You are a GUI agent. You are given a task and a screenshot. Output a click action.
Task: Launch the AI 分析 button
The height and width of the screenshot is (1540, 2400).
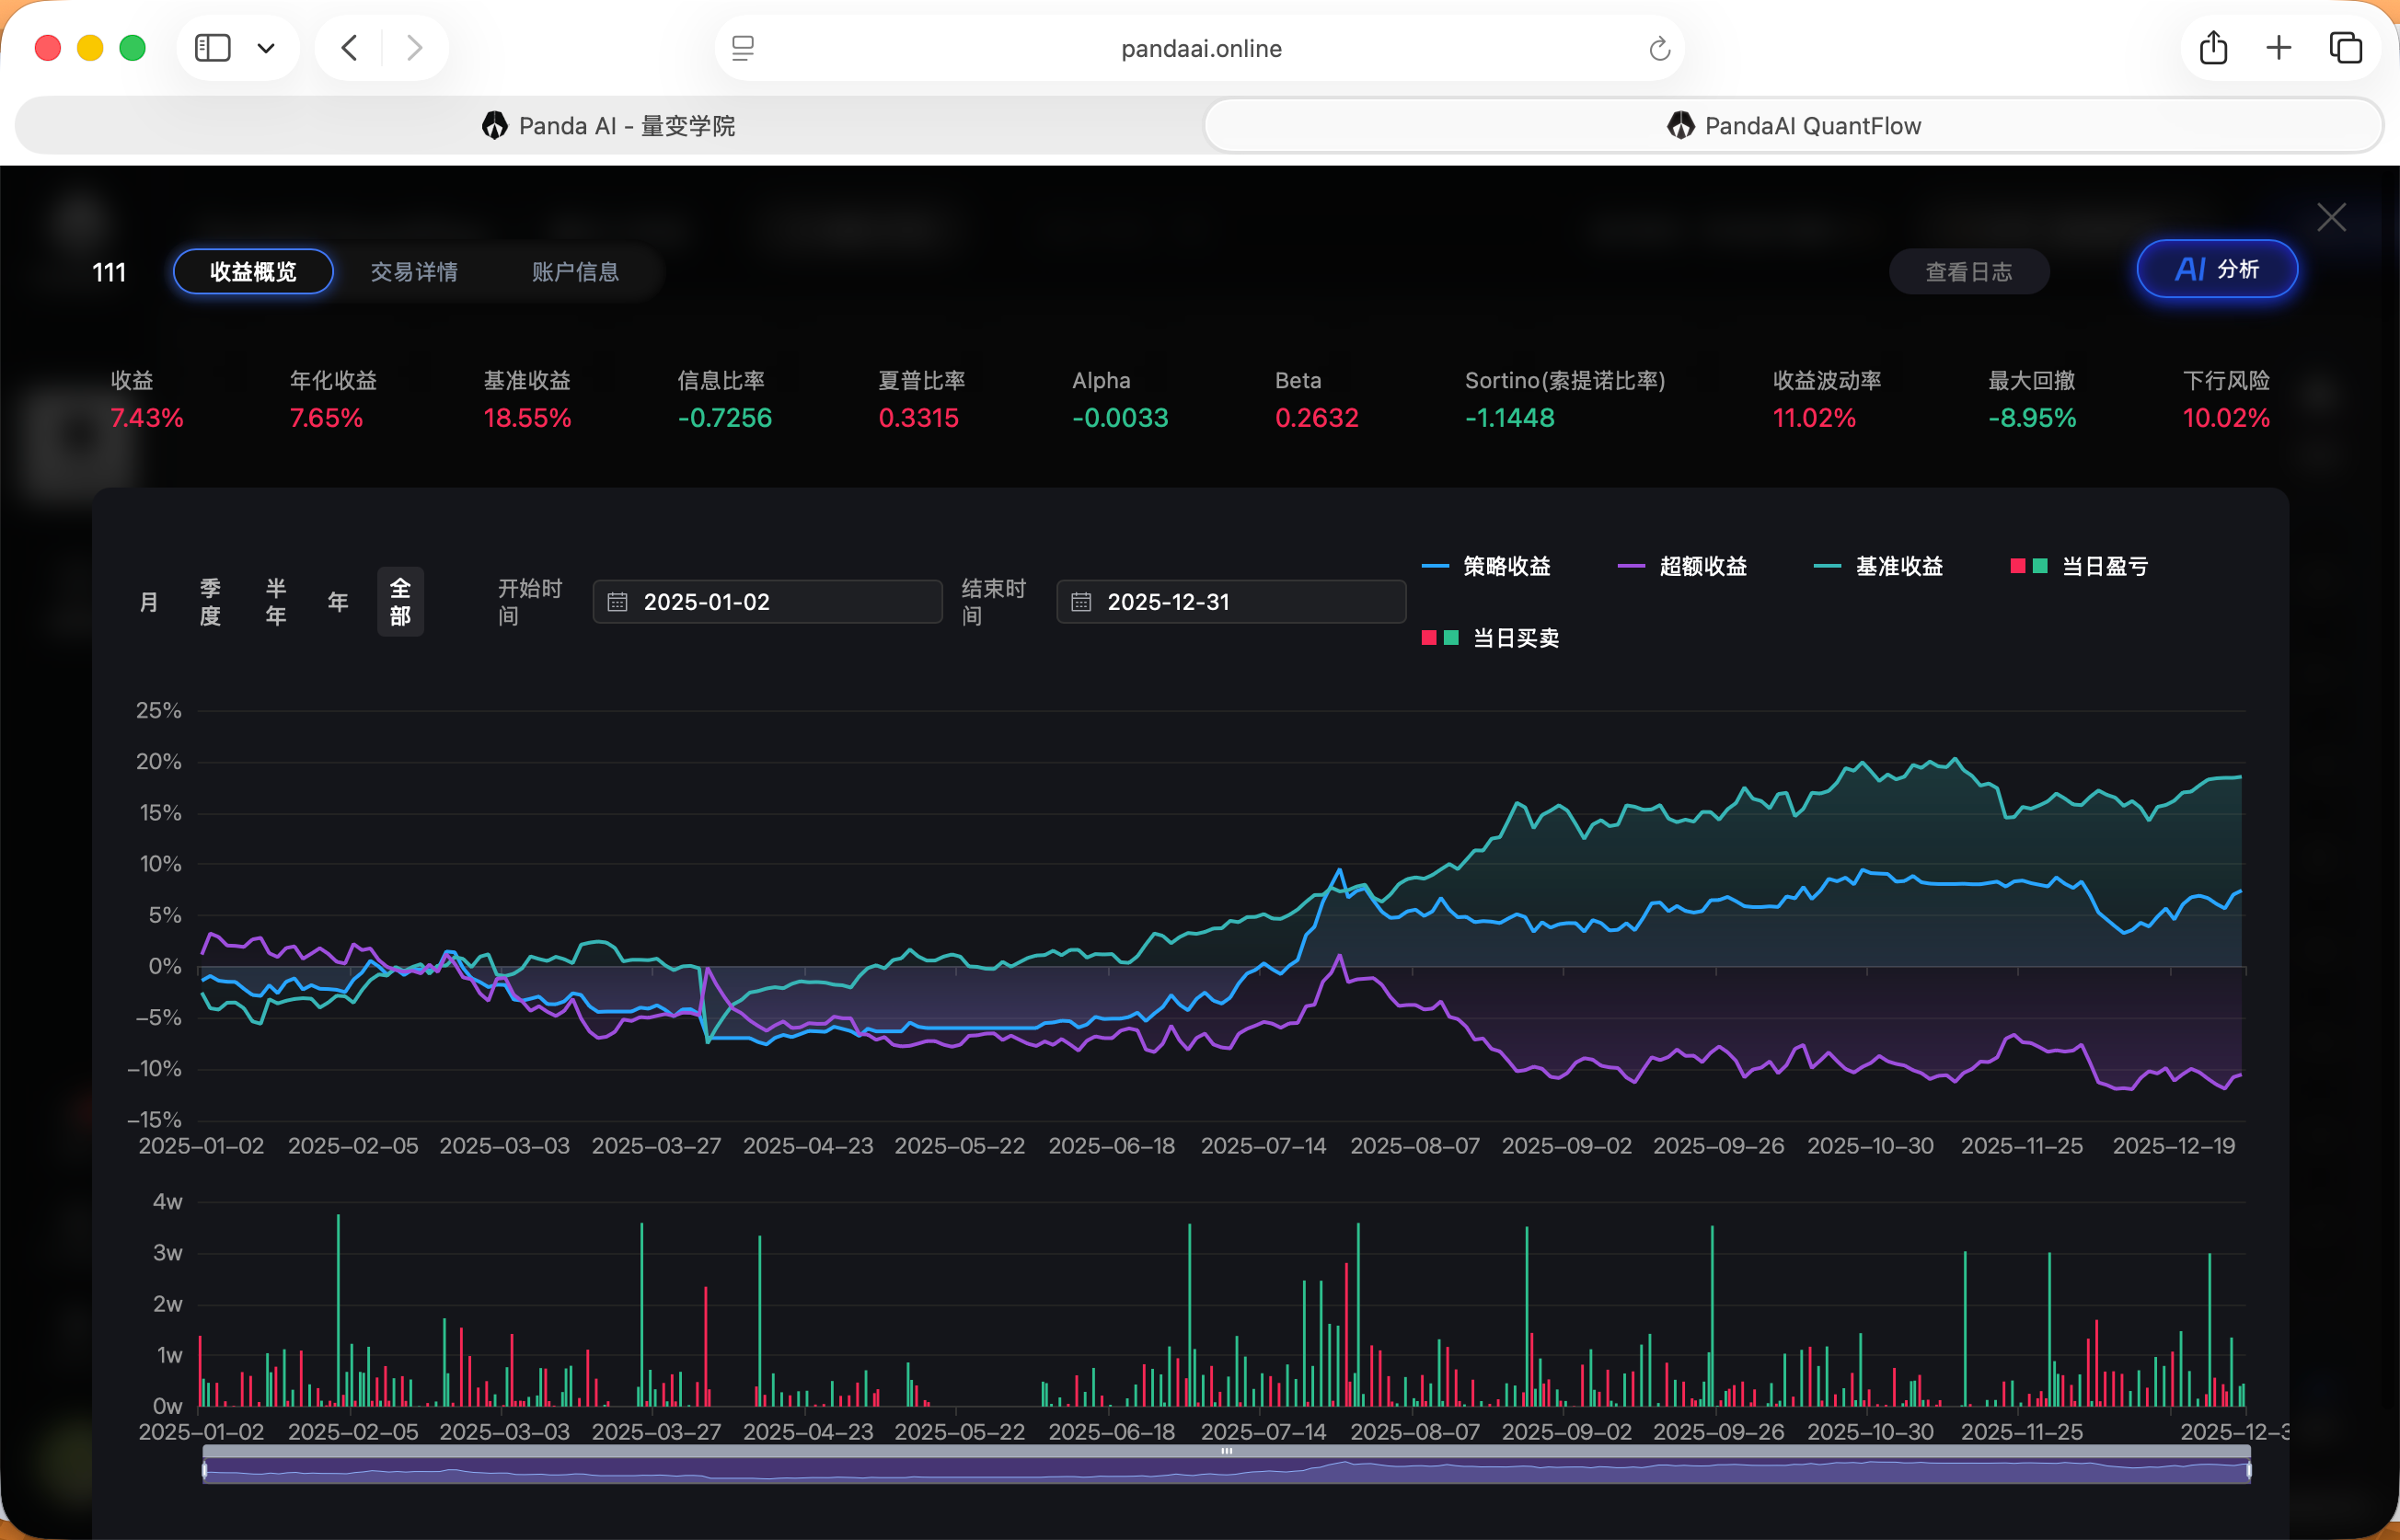2217,269
